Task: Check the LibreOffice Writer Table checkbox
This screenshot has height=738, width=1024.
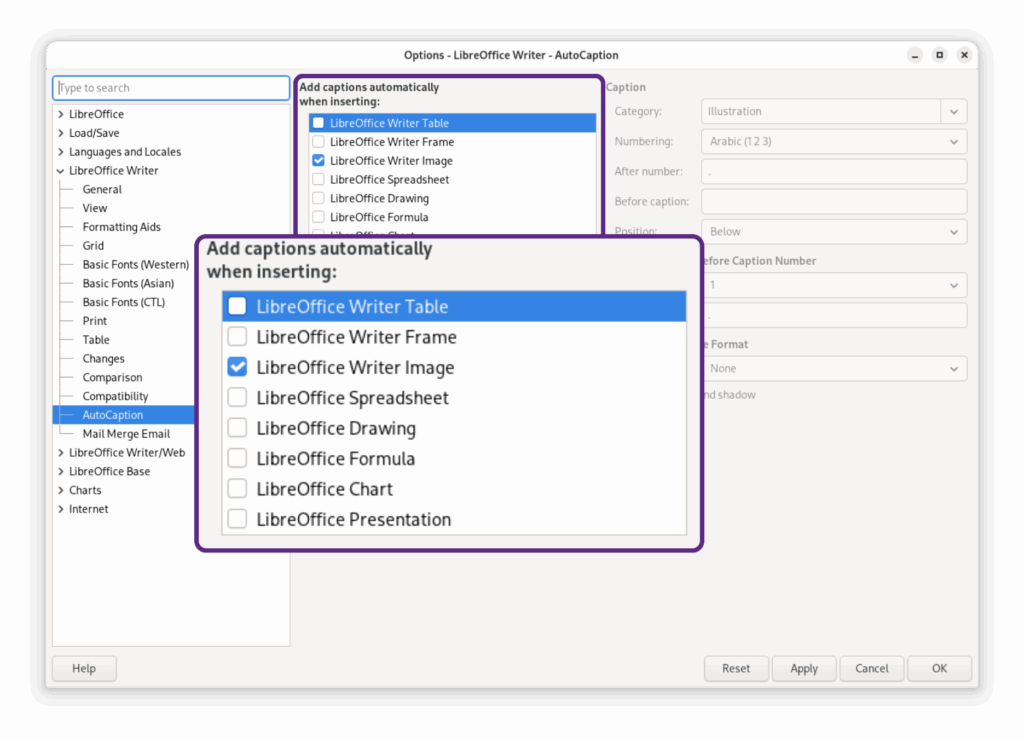Action: click(x=318, y=123)
